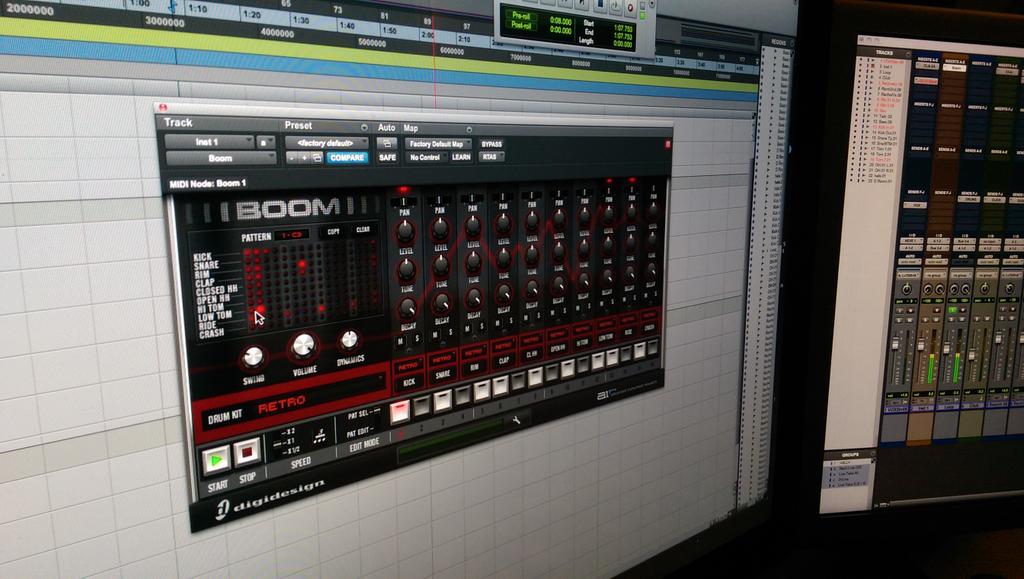Click the Boom logo title
Viewport: 1024px width, 579px height.
click(287, 209)
